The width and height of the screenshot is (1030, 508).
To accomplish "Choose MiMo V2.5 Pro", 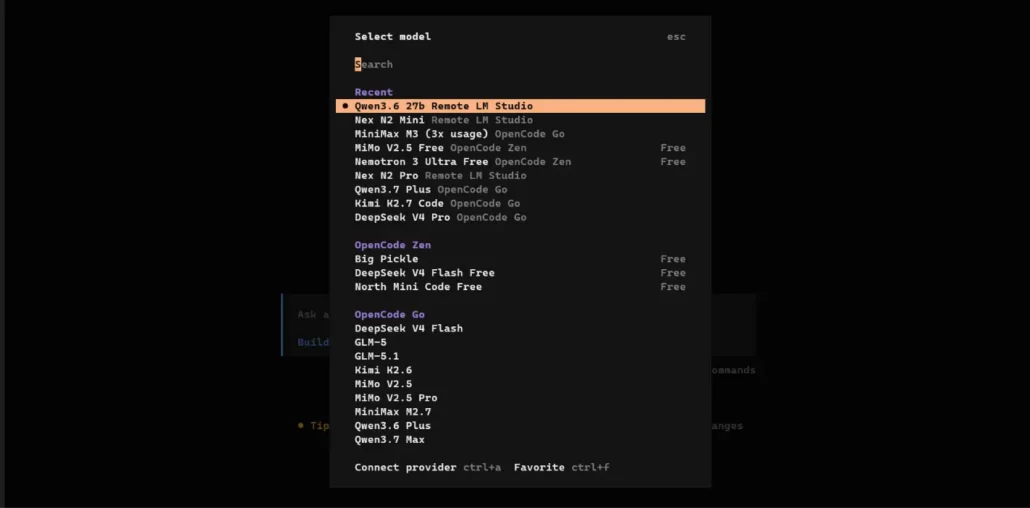I will coord(520,398).
